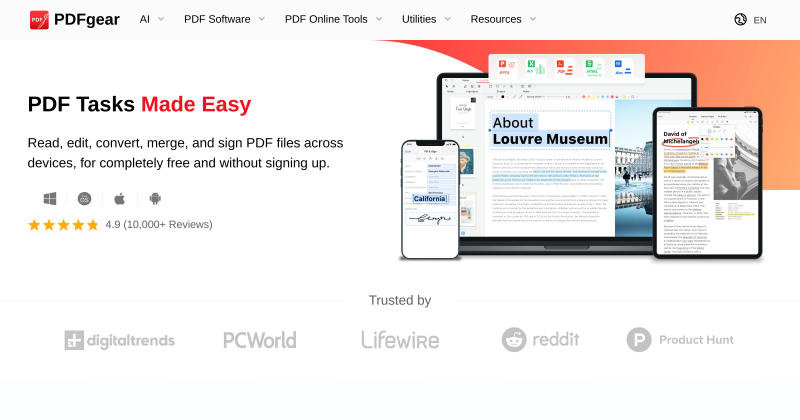Expand the PDF Online Tools chevron
The image size is (800, 420).
click(379, 19)
